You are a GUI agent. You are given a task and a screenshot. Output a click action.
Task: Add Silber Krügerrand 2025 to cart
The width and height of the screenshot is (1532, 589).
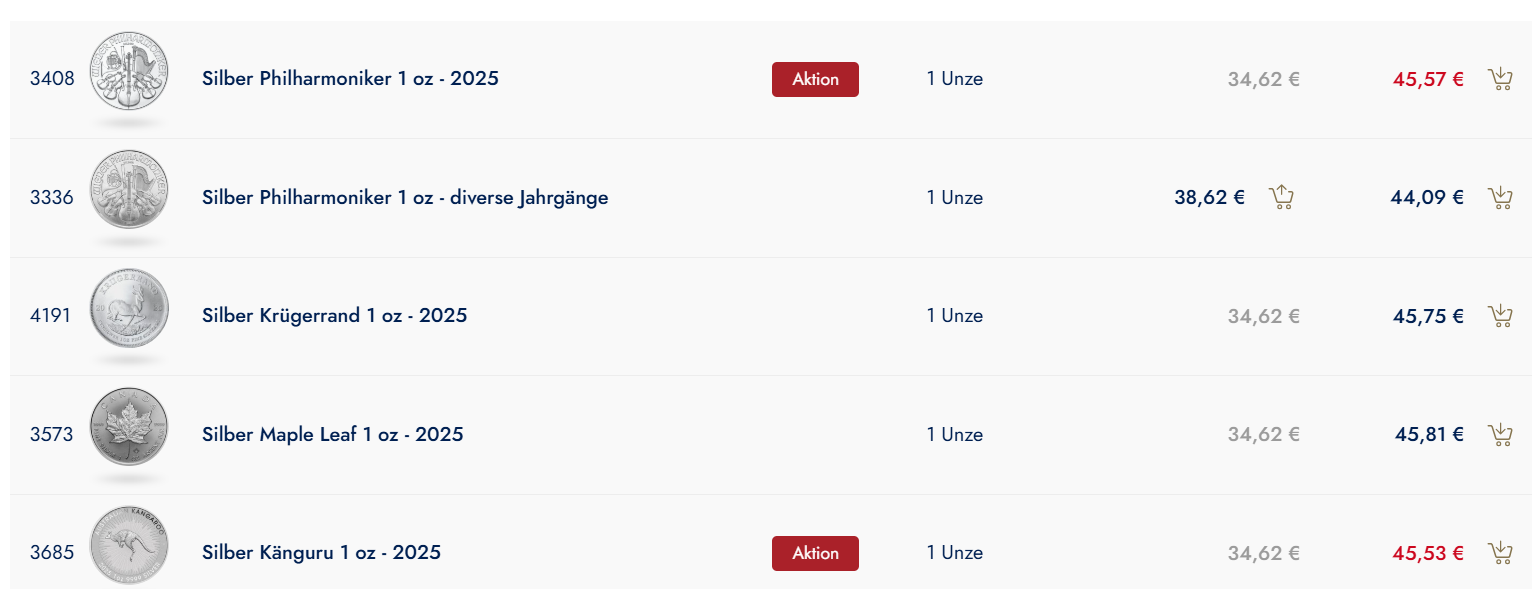pyautogui.click(x=1500, y=316)
